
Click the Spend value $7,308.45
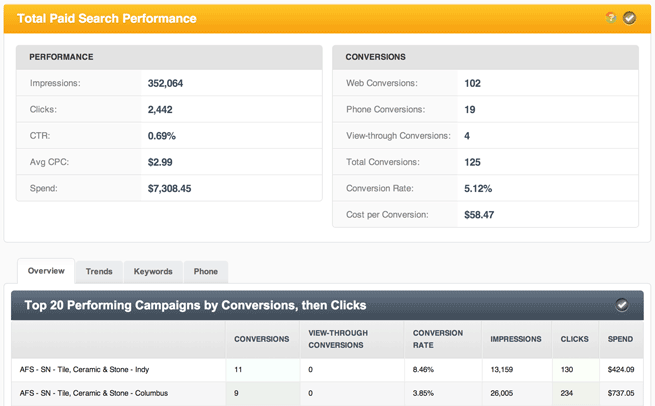click(169, 188)
